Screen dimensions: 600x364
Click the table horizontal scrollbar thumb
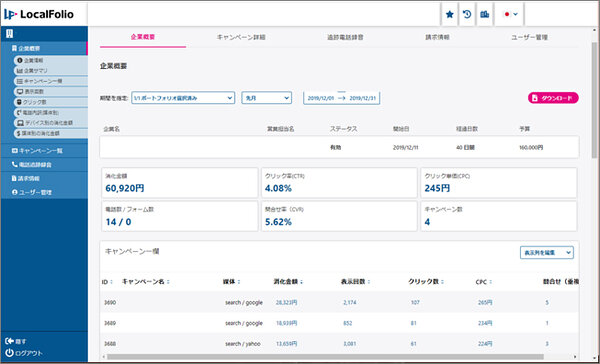(325, 357)
